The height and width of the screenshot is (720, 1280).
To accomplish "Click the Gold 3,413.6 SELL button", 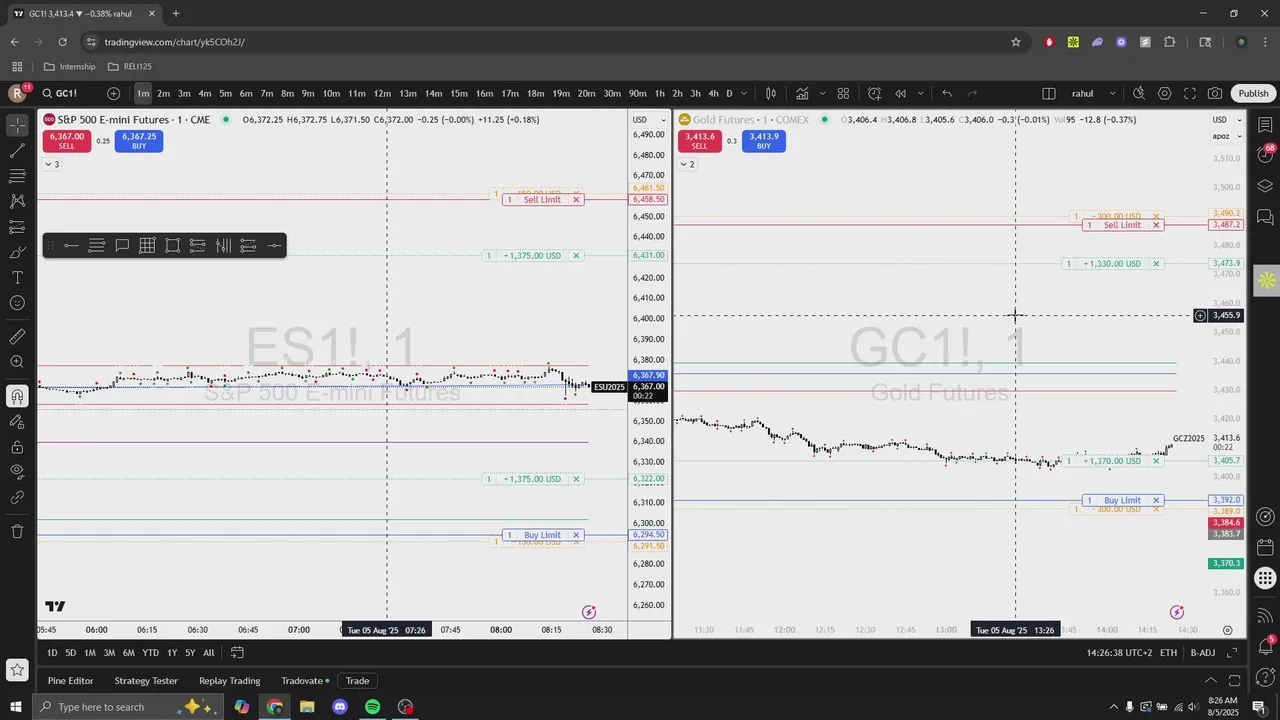I will pos(700,141).
